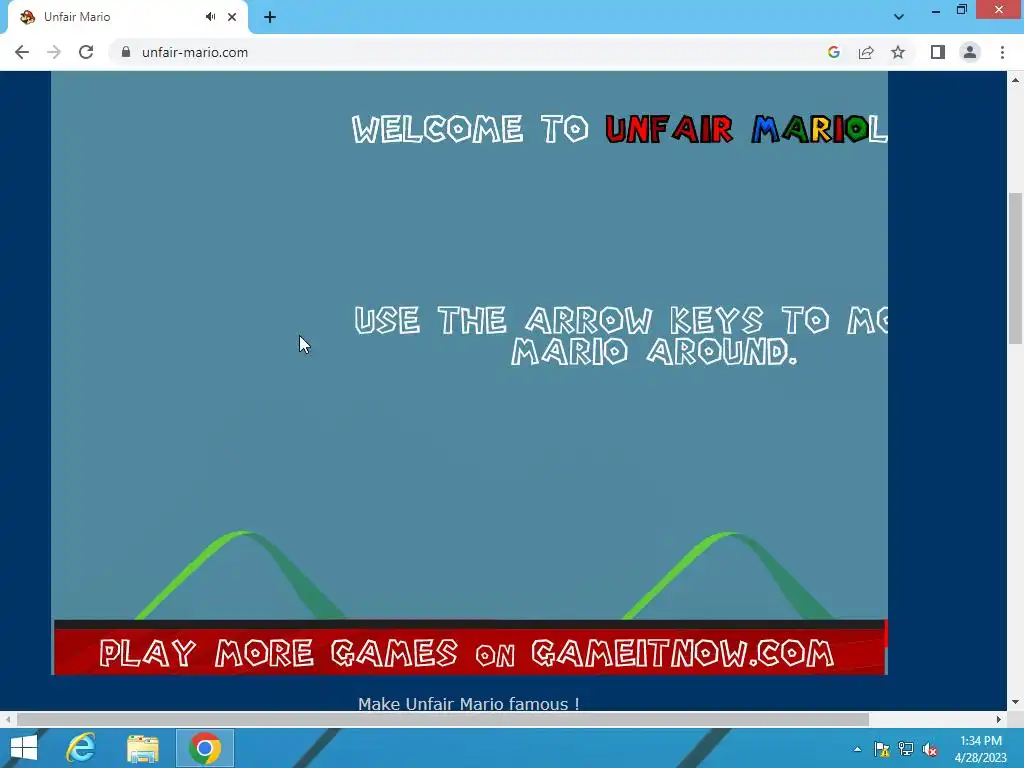Click the scroll left arrow

[7, 719]
